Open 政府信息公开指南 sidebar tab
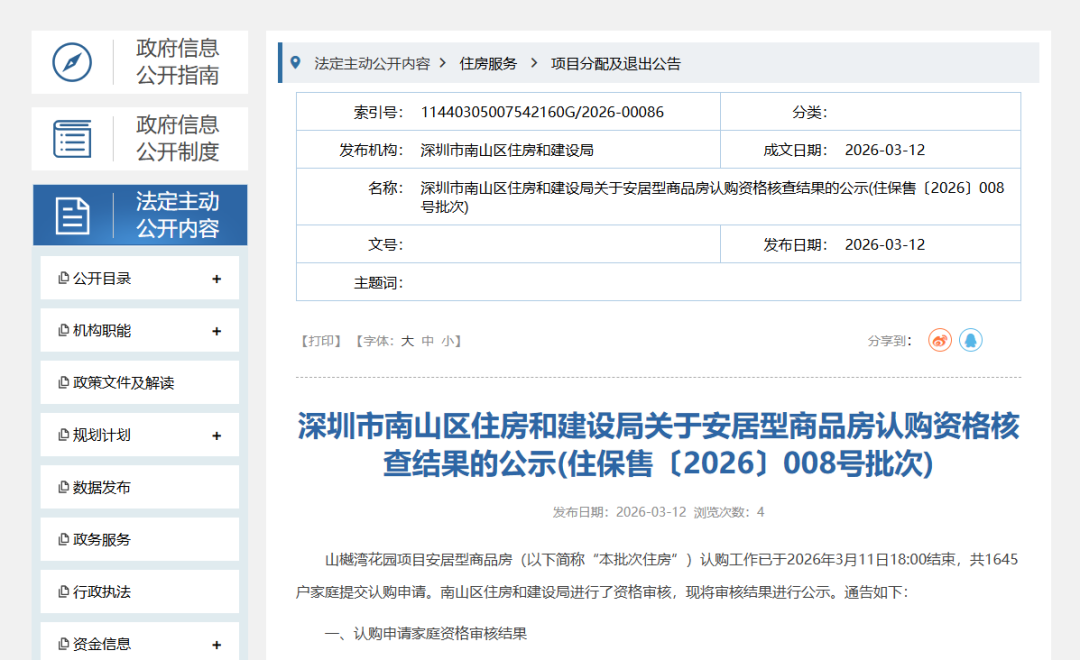This screenshot has height=660, width=1080. click(x=140, y=62)
